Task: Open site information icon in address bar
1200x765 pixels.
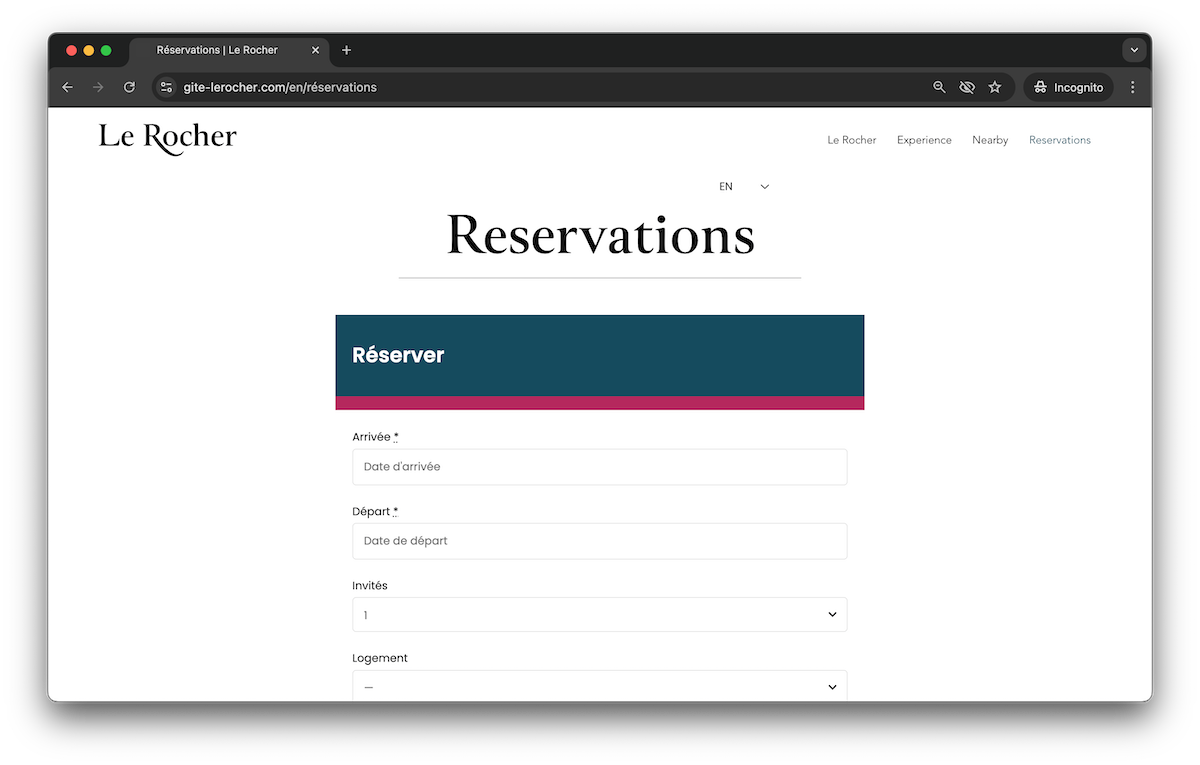Action: tap(167, 87)
